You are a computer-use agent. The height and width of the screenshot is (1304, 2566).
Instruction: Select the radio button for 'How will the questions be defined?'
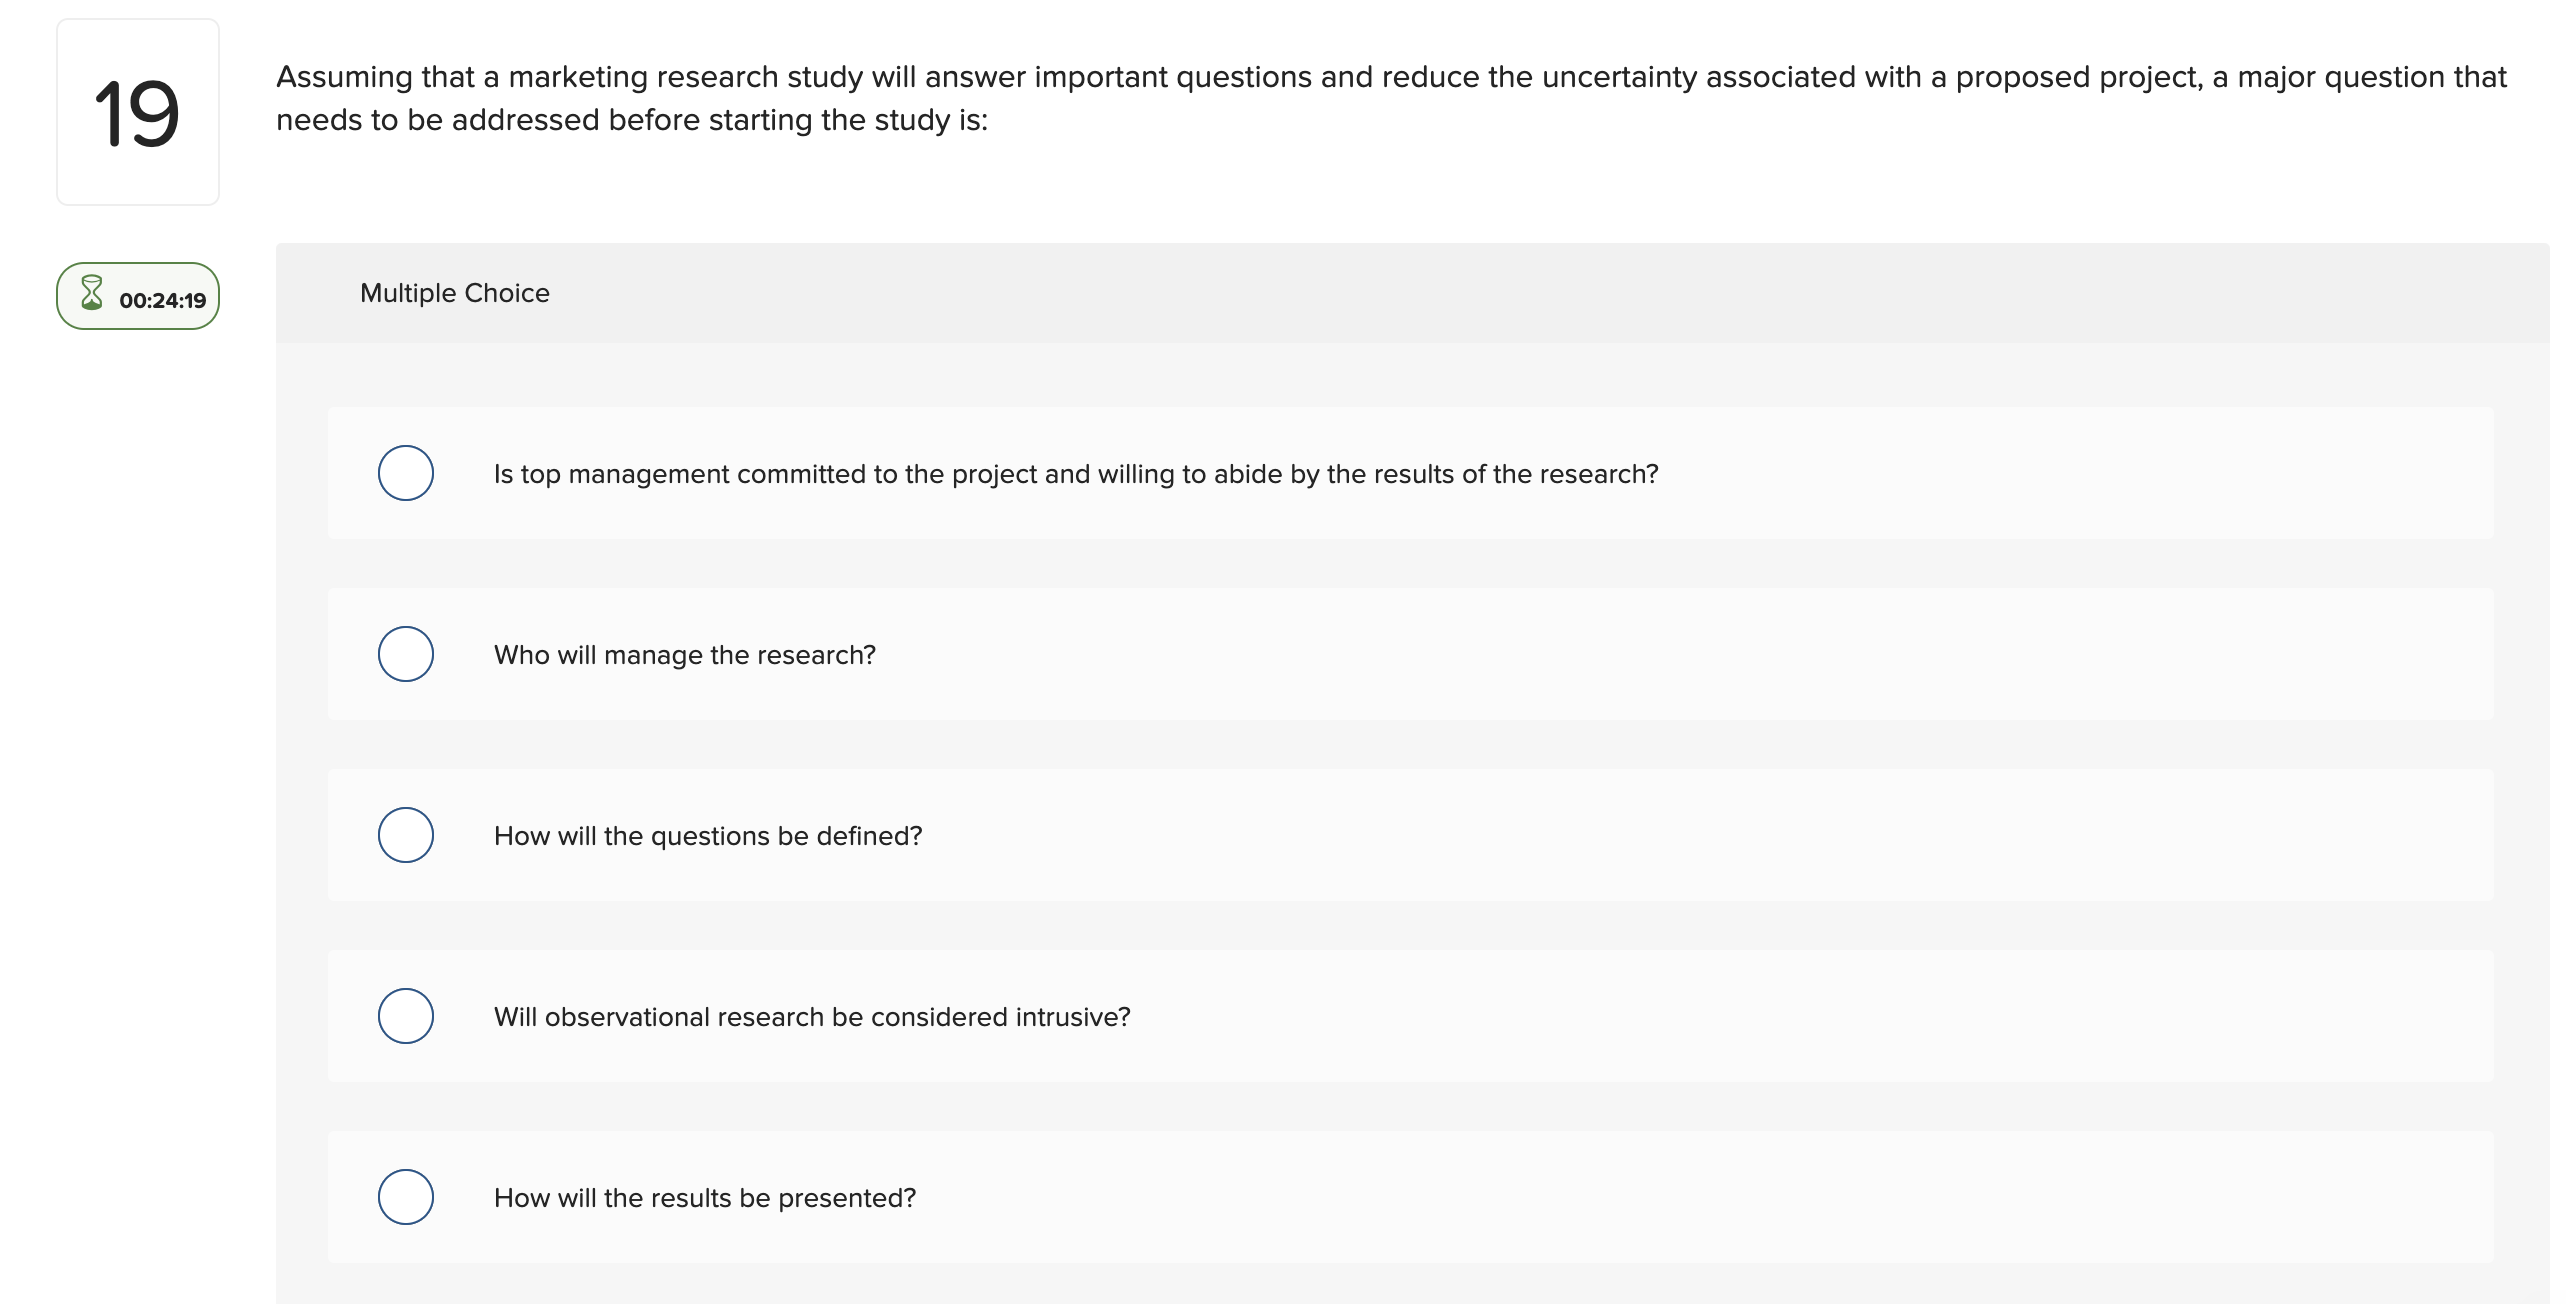click(x=406, y=835)
